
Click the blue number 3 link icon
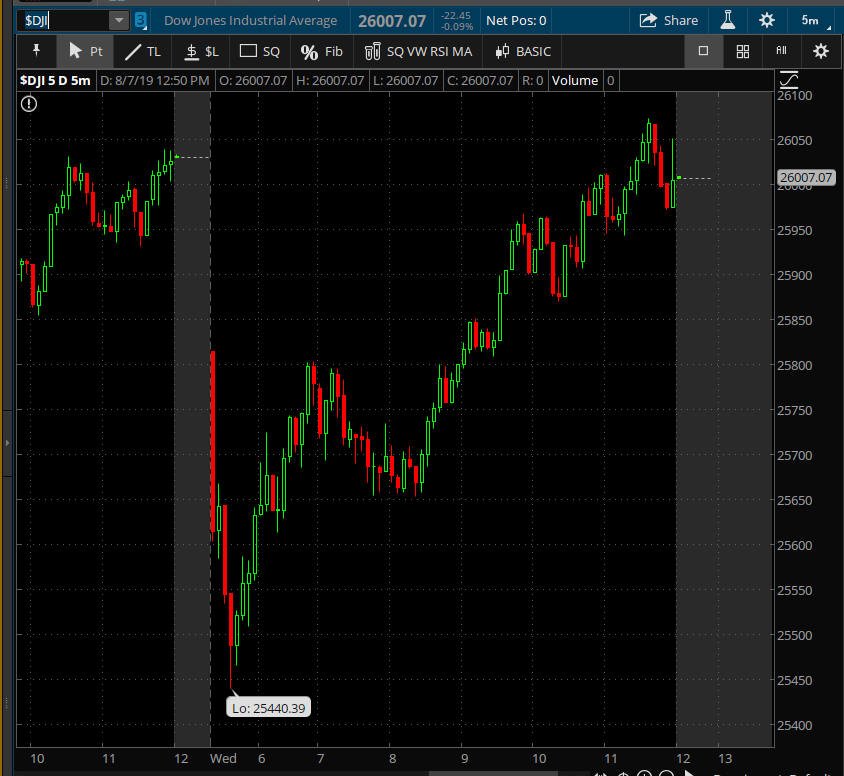(x=140, y=21)
